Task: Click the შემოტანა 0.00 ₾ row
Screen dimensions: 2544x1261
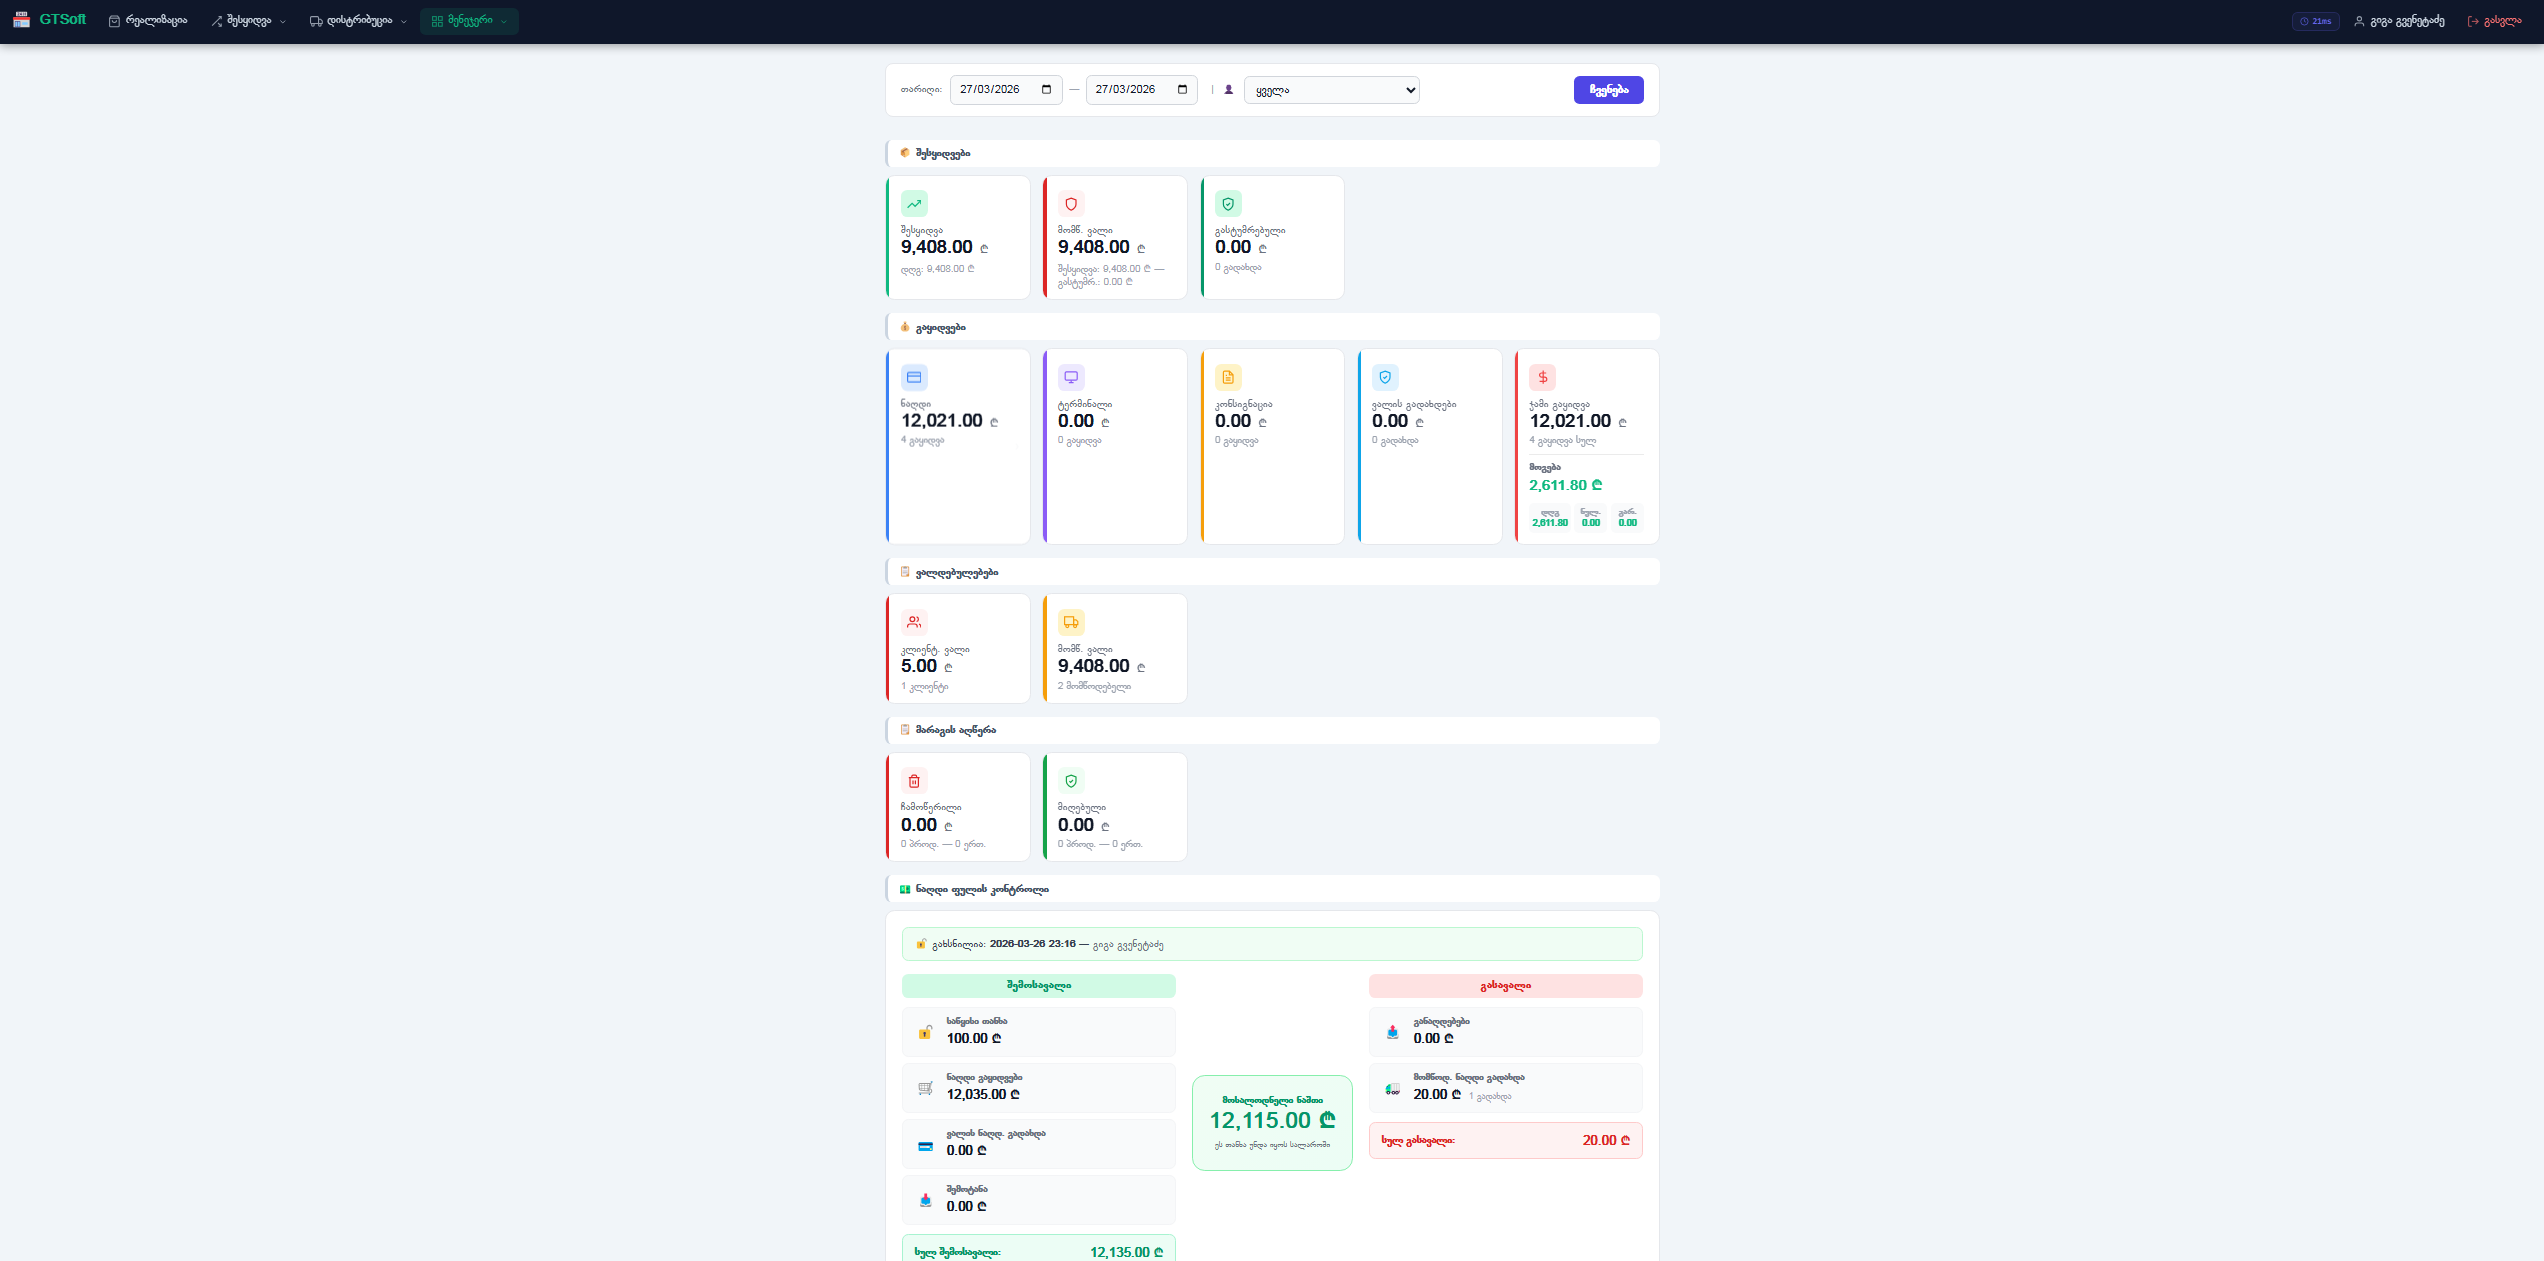Action: pos(1039,1200)
